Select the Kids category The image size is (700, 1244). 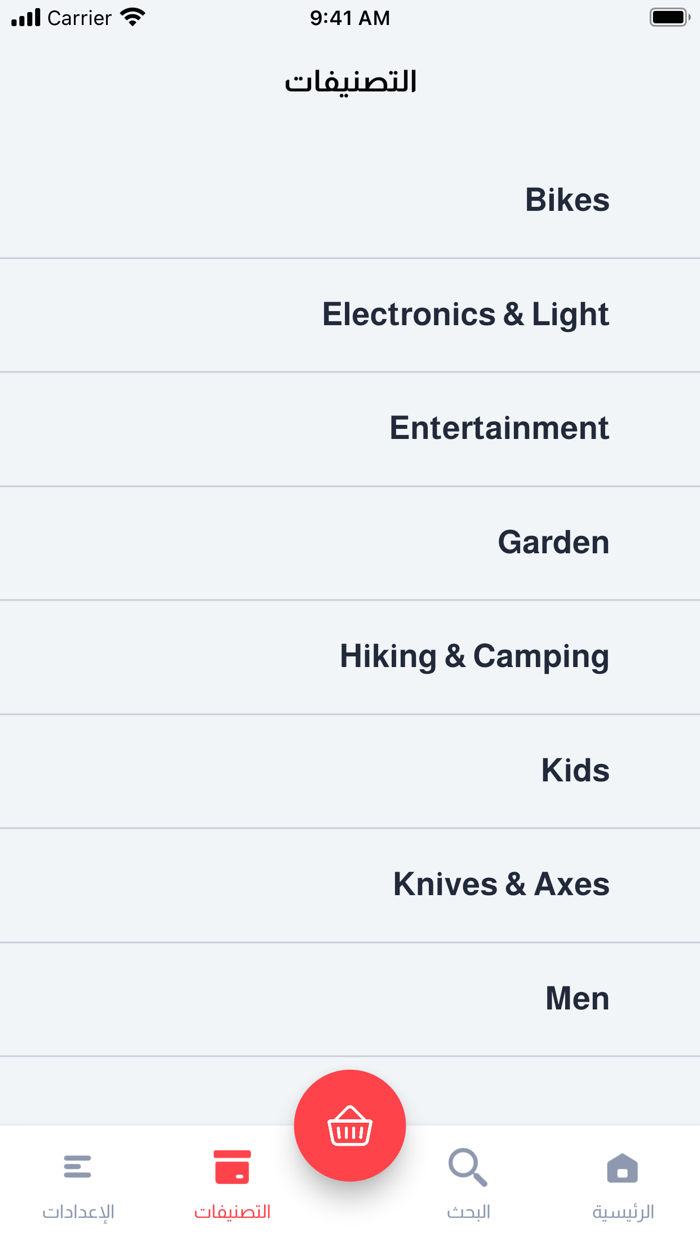coord(575,770)
